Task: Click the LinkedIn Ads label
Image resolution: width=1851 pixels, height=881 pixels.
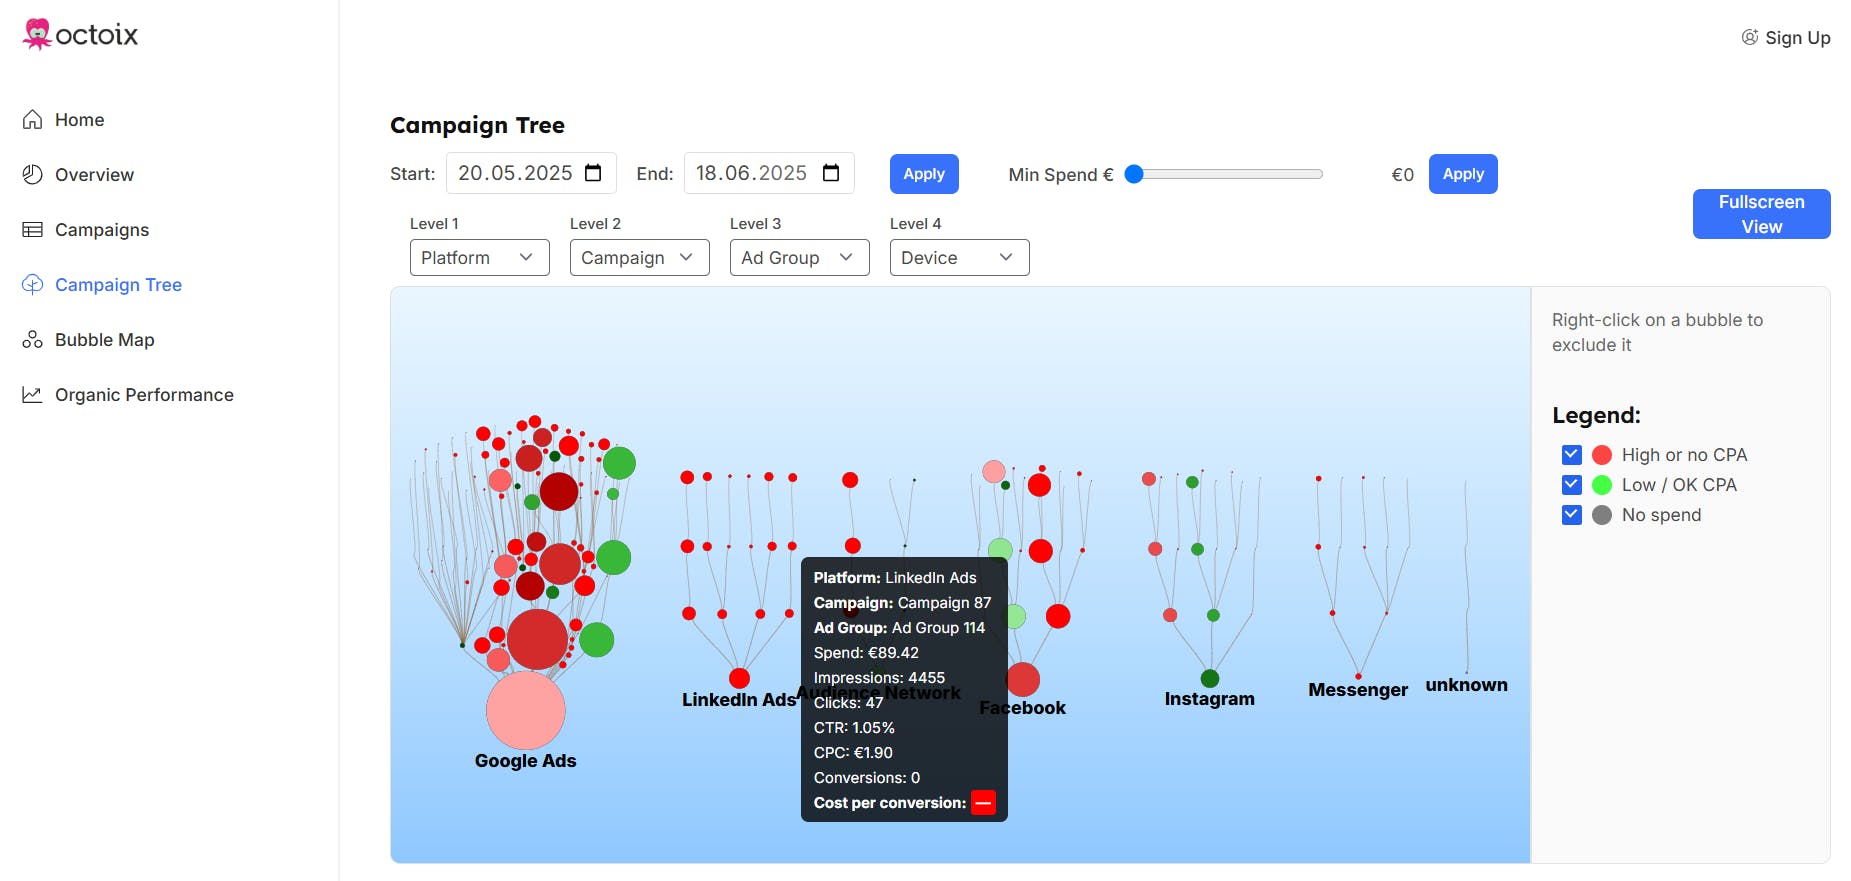Action: 739,700
